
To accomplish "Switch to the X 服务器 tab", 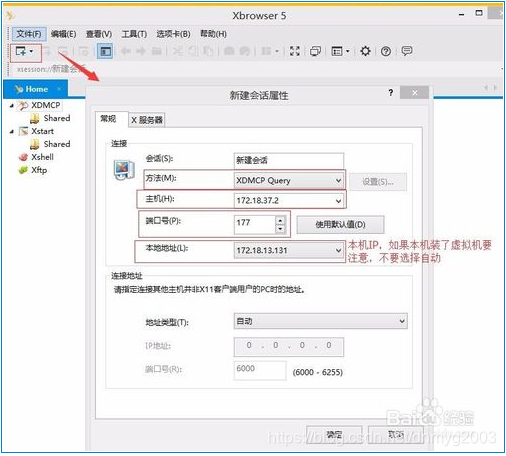I will pos(147,120).
